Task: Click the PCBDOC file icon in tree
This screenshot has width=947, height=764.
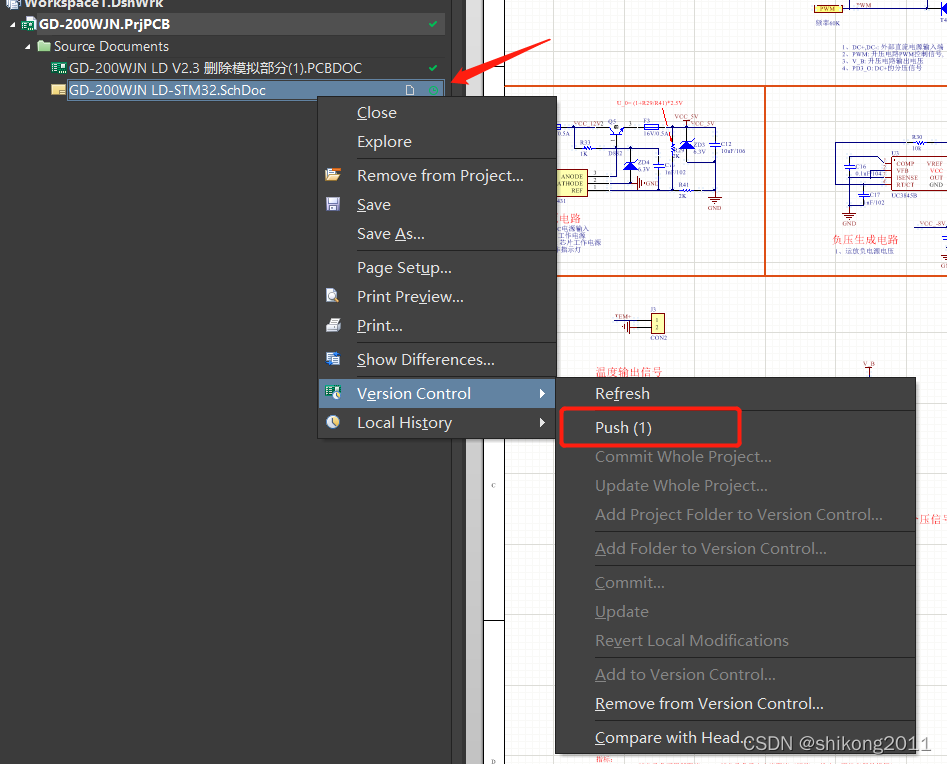Action: [59, 68]
